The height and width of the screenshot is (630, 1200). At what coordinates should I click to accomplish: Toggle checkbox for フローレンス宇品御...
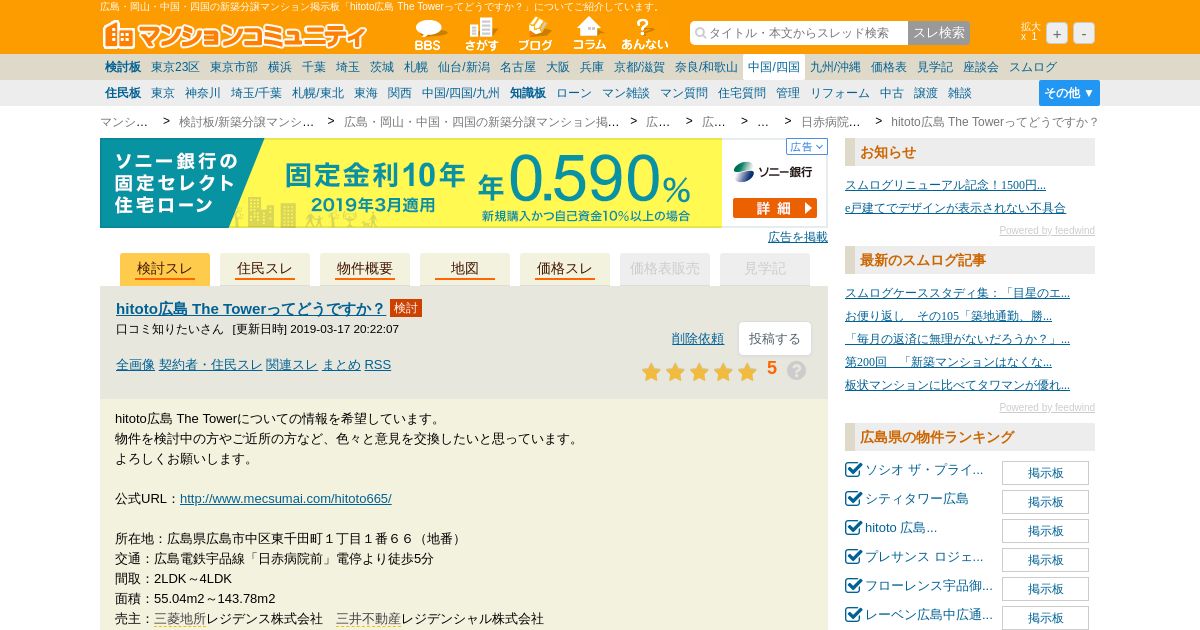pos(853,585)
